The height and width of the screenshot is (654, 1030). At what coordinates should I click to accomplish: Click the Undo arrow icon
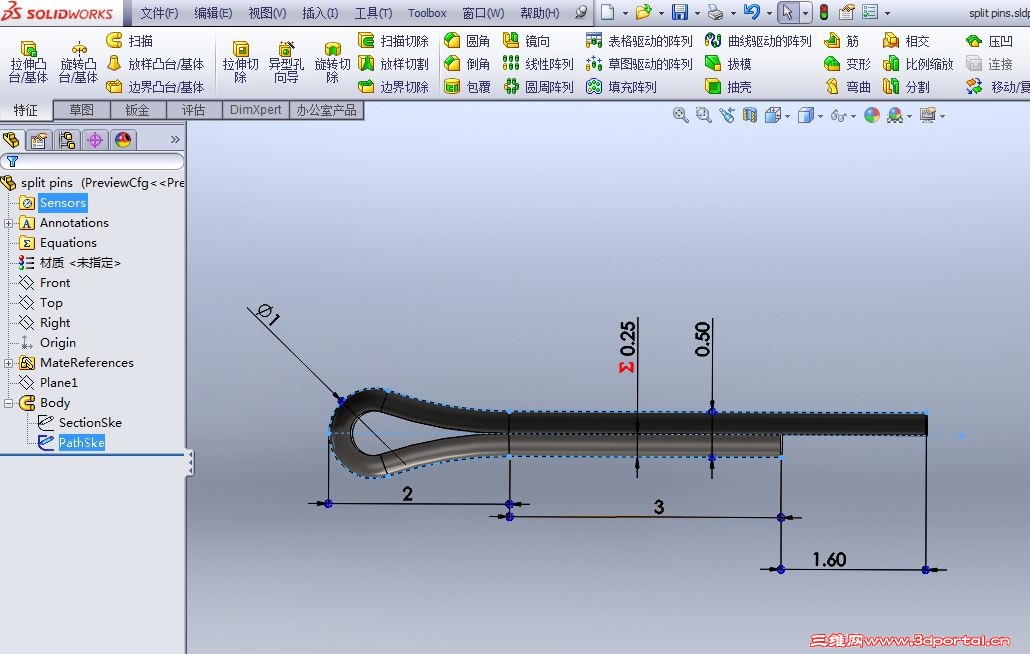751,12
